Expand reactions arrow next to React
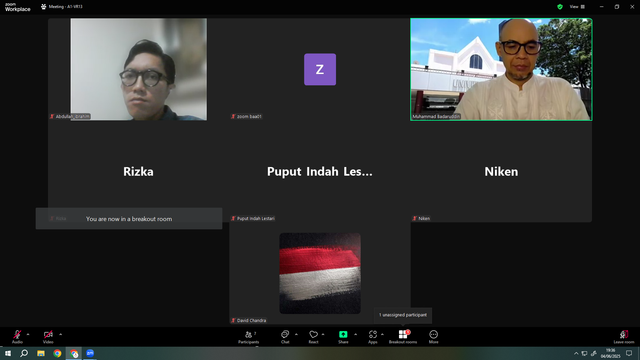This screenshot has width=640, height=360. coord(323,334)
